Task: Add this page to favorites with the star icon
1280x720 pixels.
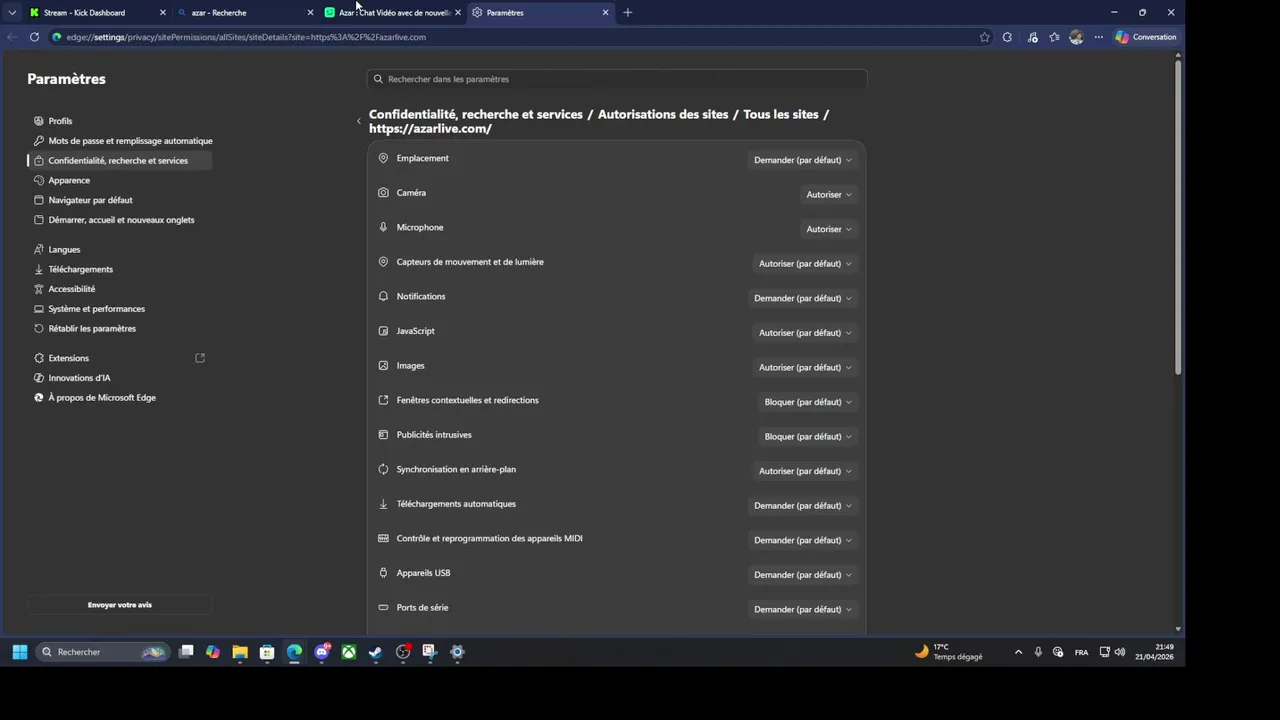Action: tap(985, 37)
